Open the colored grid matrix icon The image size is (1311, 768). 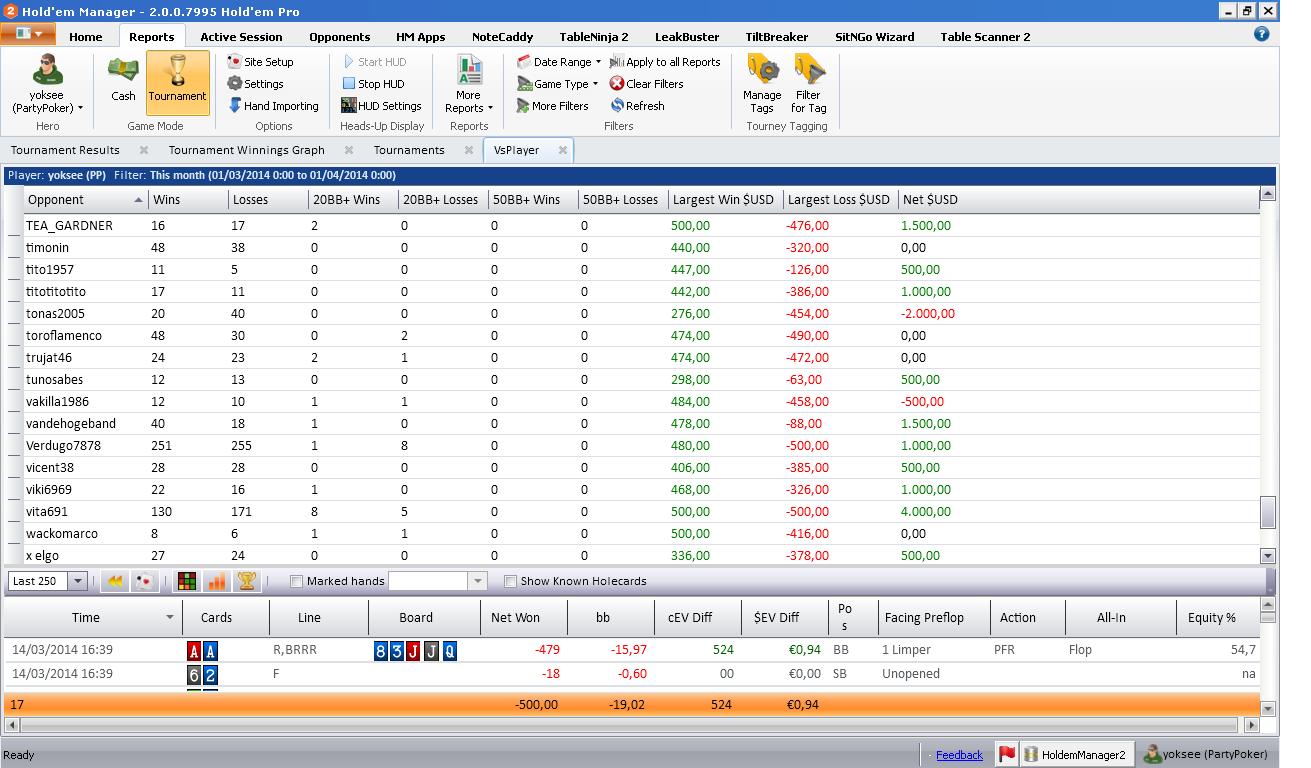186,581
